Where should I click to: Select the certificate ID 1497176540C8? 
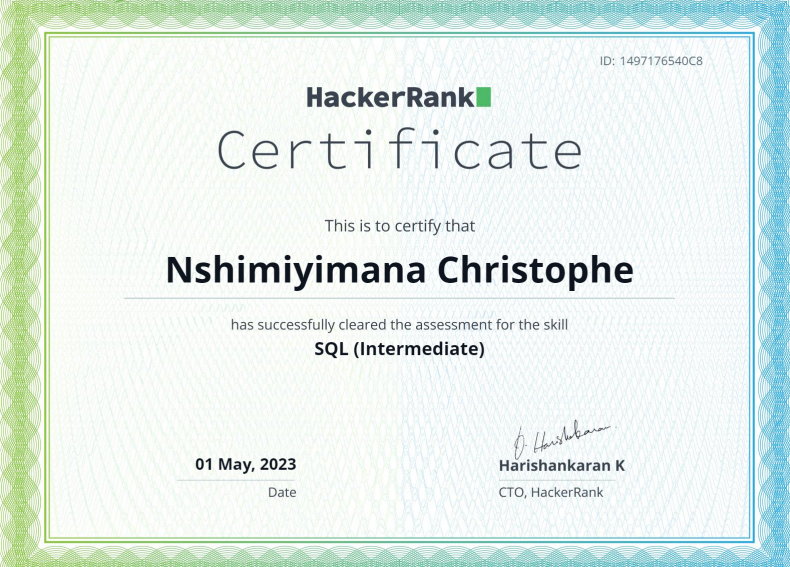tap(651, 61)
